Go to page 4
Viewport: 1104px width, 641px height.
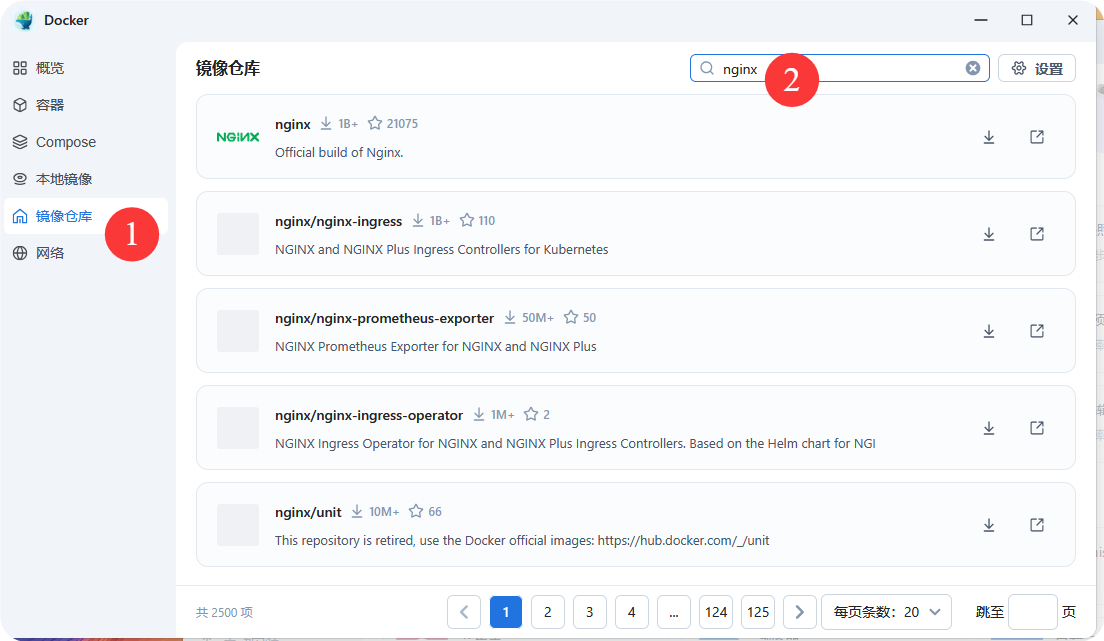pyautogui.click(x=632, y=612)
